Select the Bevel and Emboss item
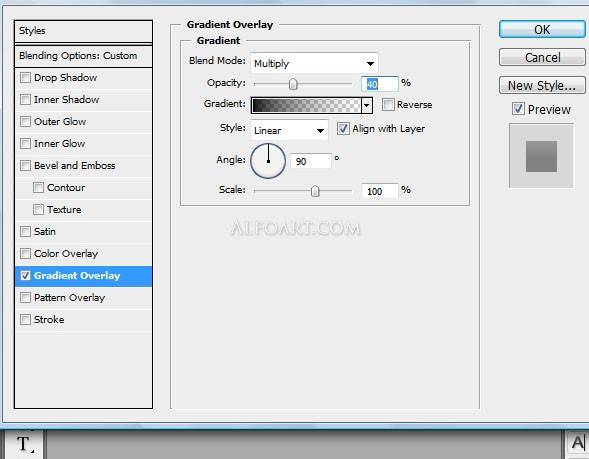The image size is (589, 459). [x=74, y=166]
